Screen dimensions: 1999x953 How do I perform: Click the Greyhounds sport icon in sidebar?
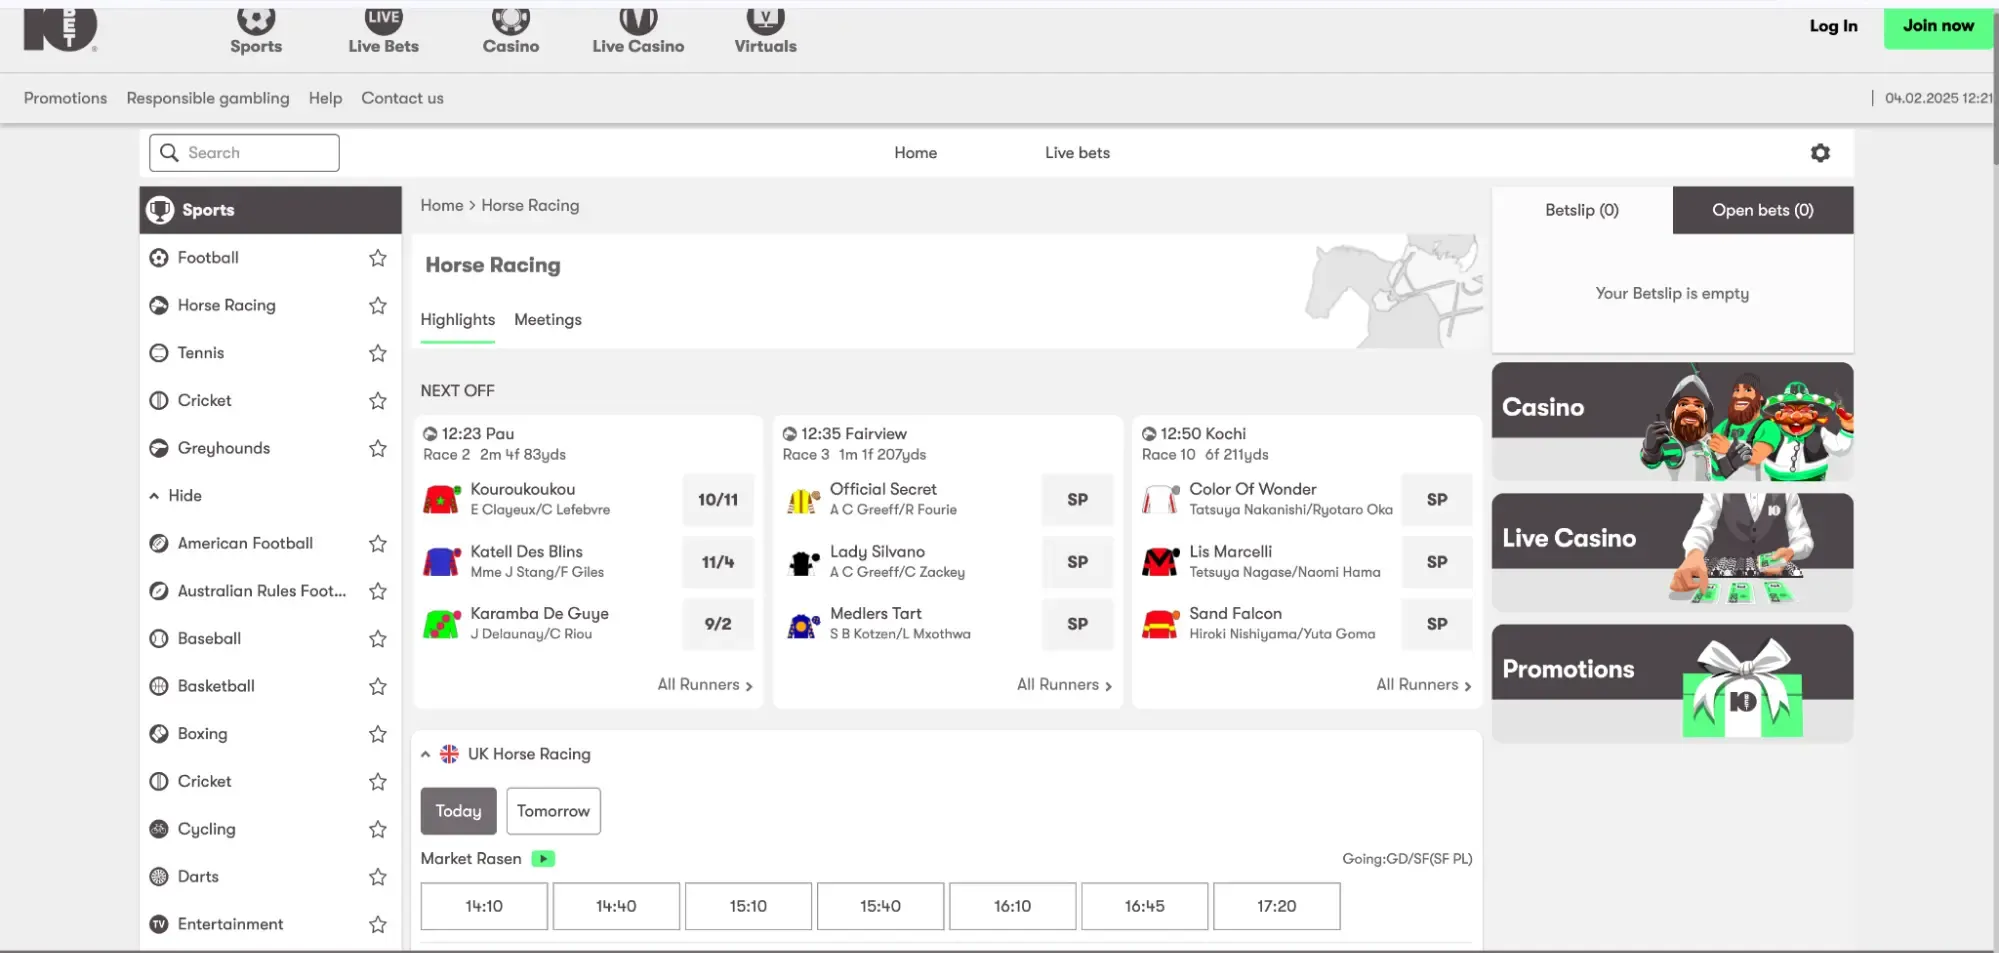(159, 448)
